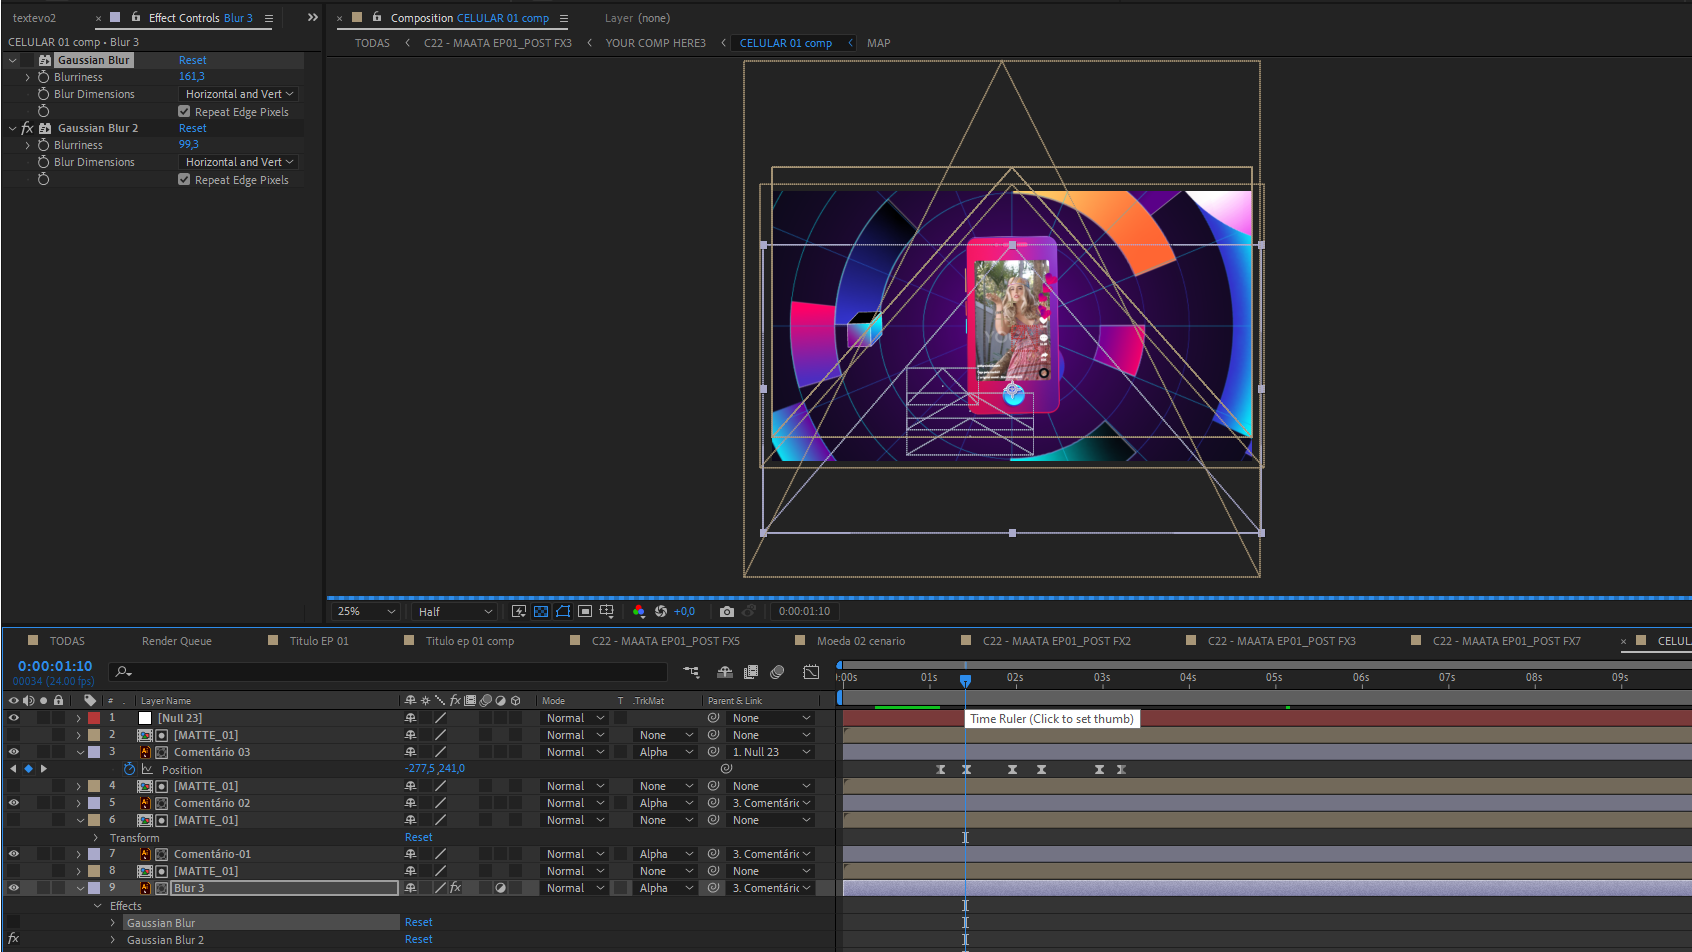Enable motion blur switch in timeline
The image size is (1692, 952).
tap(778, 672)
